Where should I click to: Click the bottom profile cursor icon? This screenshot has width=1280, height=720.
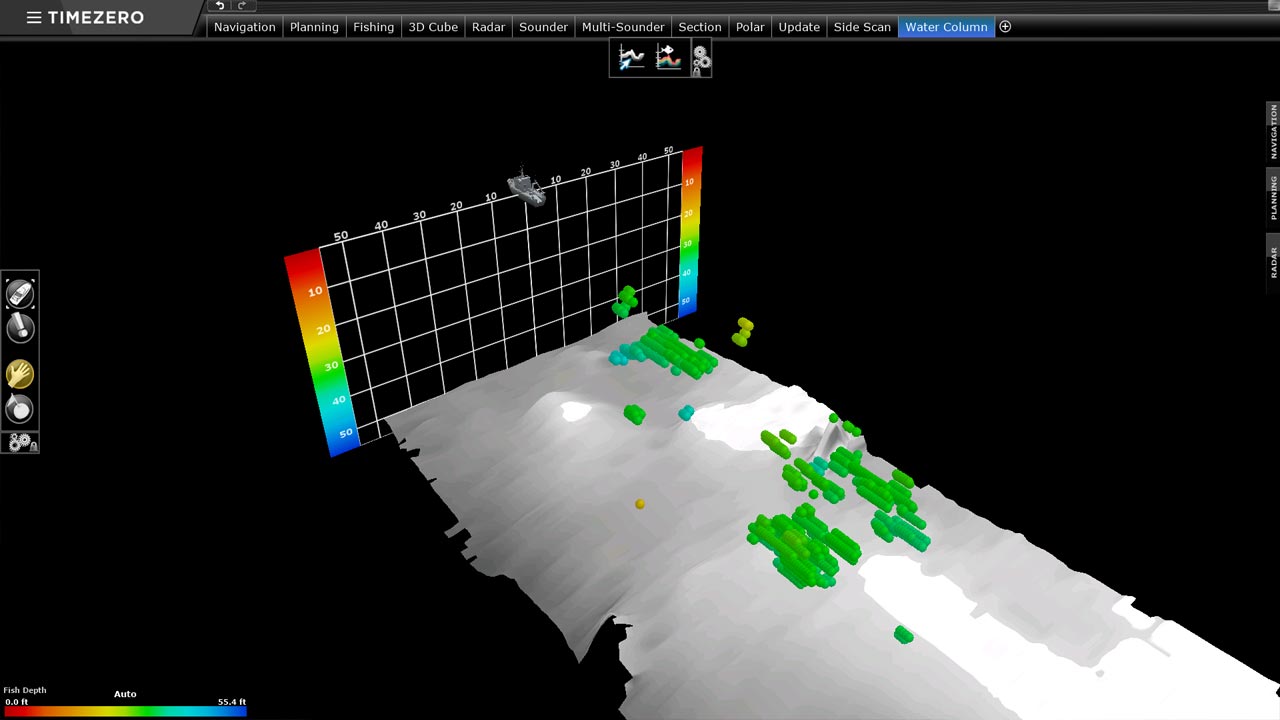click(x=631, y=58)
